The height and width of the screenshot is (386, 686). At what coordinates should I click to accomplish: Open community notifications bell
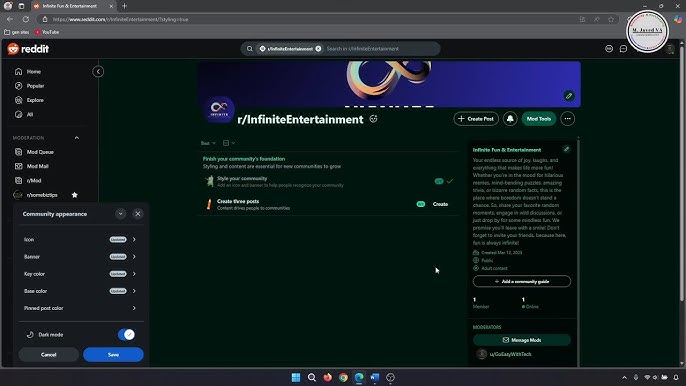coord(510,119)
